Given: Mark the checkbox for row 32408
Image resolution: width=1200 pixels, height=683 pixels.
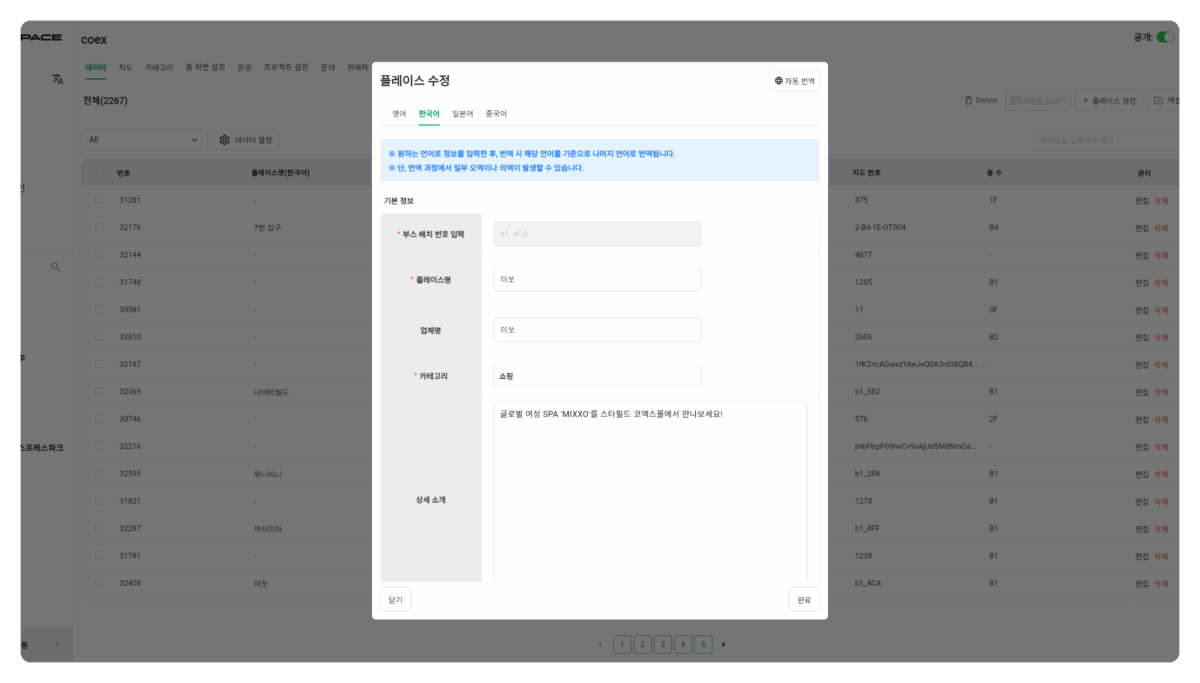Looking at the screenshot, I should point(99,583).
